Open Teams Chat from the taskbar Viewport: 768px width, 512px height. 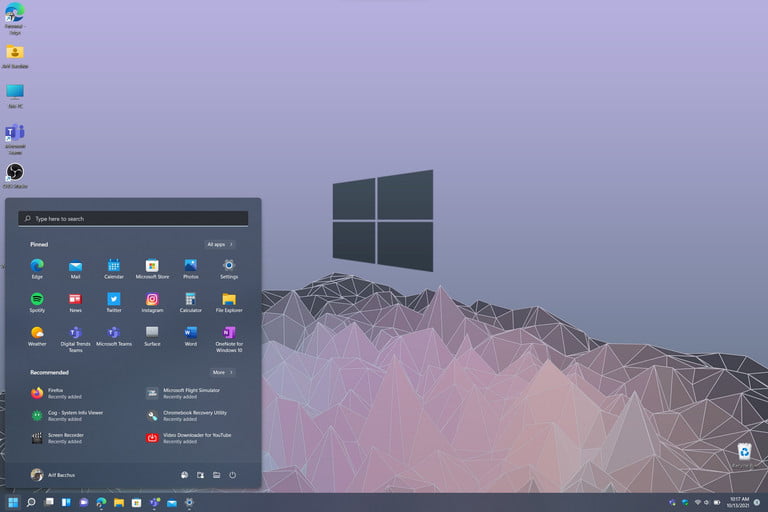(x=84, y=502)
